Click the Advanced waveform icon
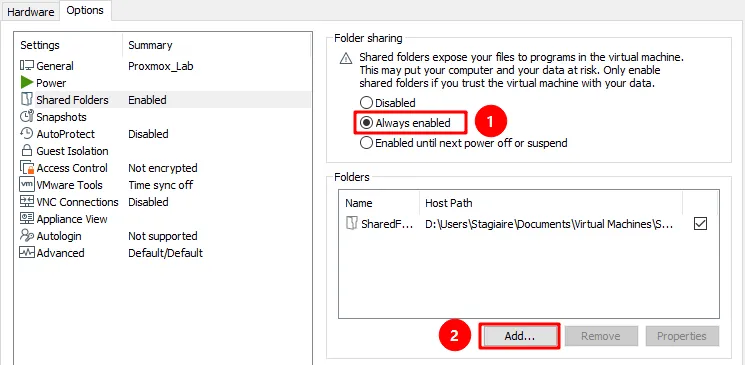Screen dimensions: 745x365 pyautogui.click(x=27, y=252)
